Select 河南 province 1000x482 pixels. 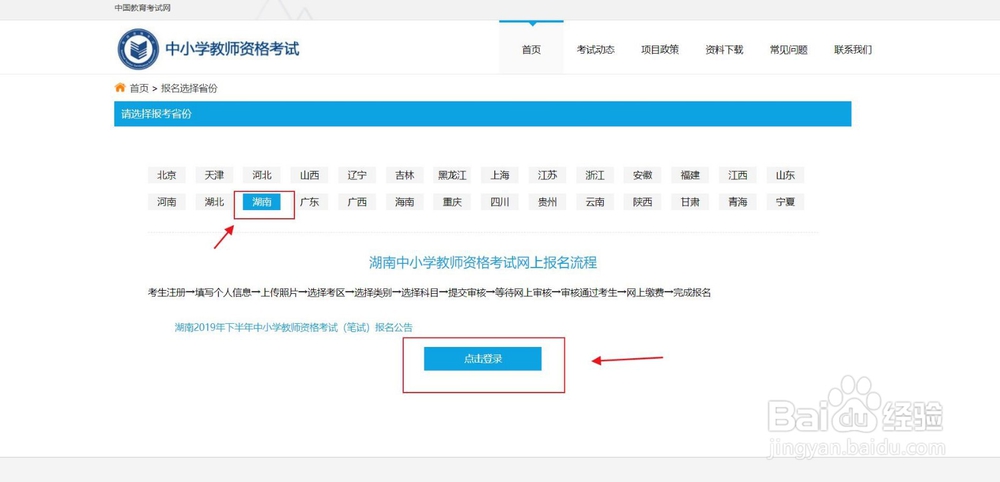pyautogui.click(x=166, y=202)
